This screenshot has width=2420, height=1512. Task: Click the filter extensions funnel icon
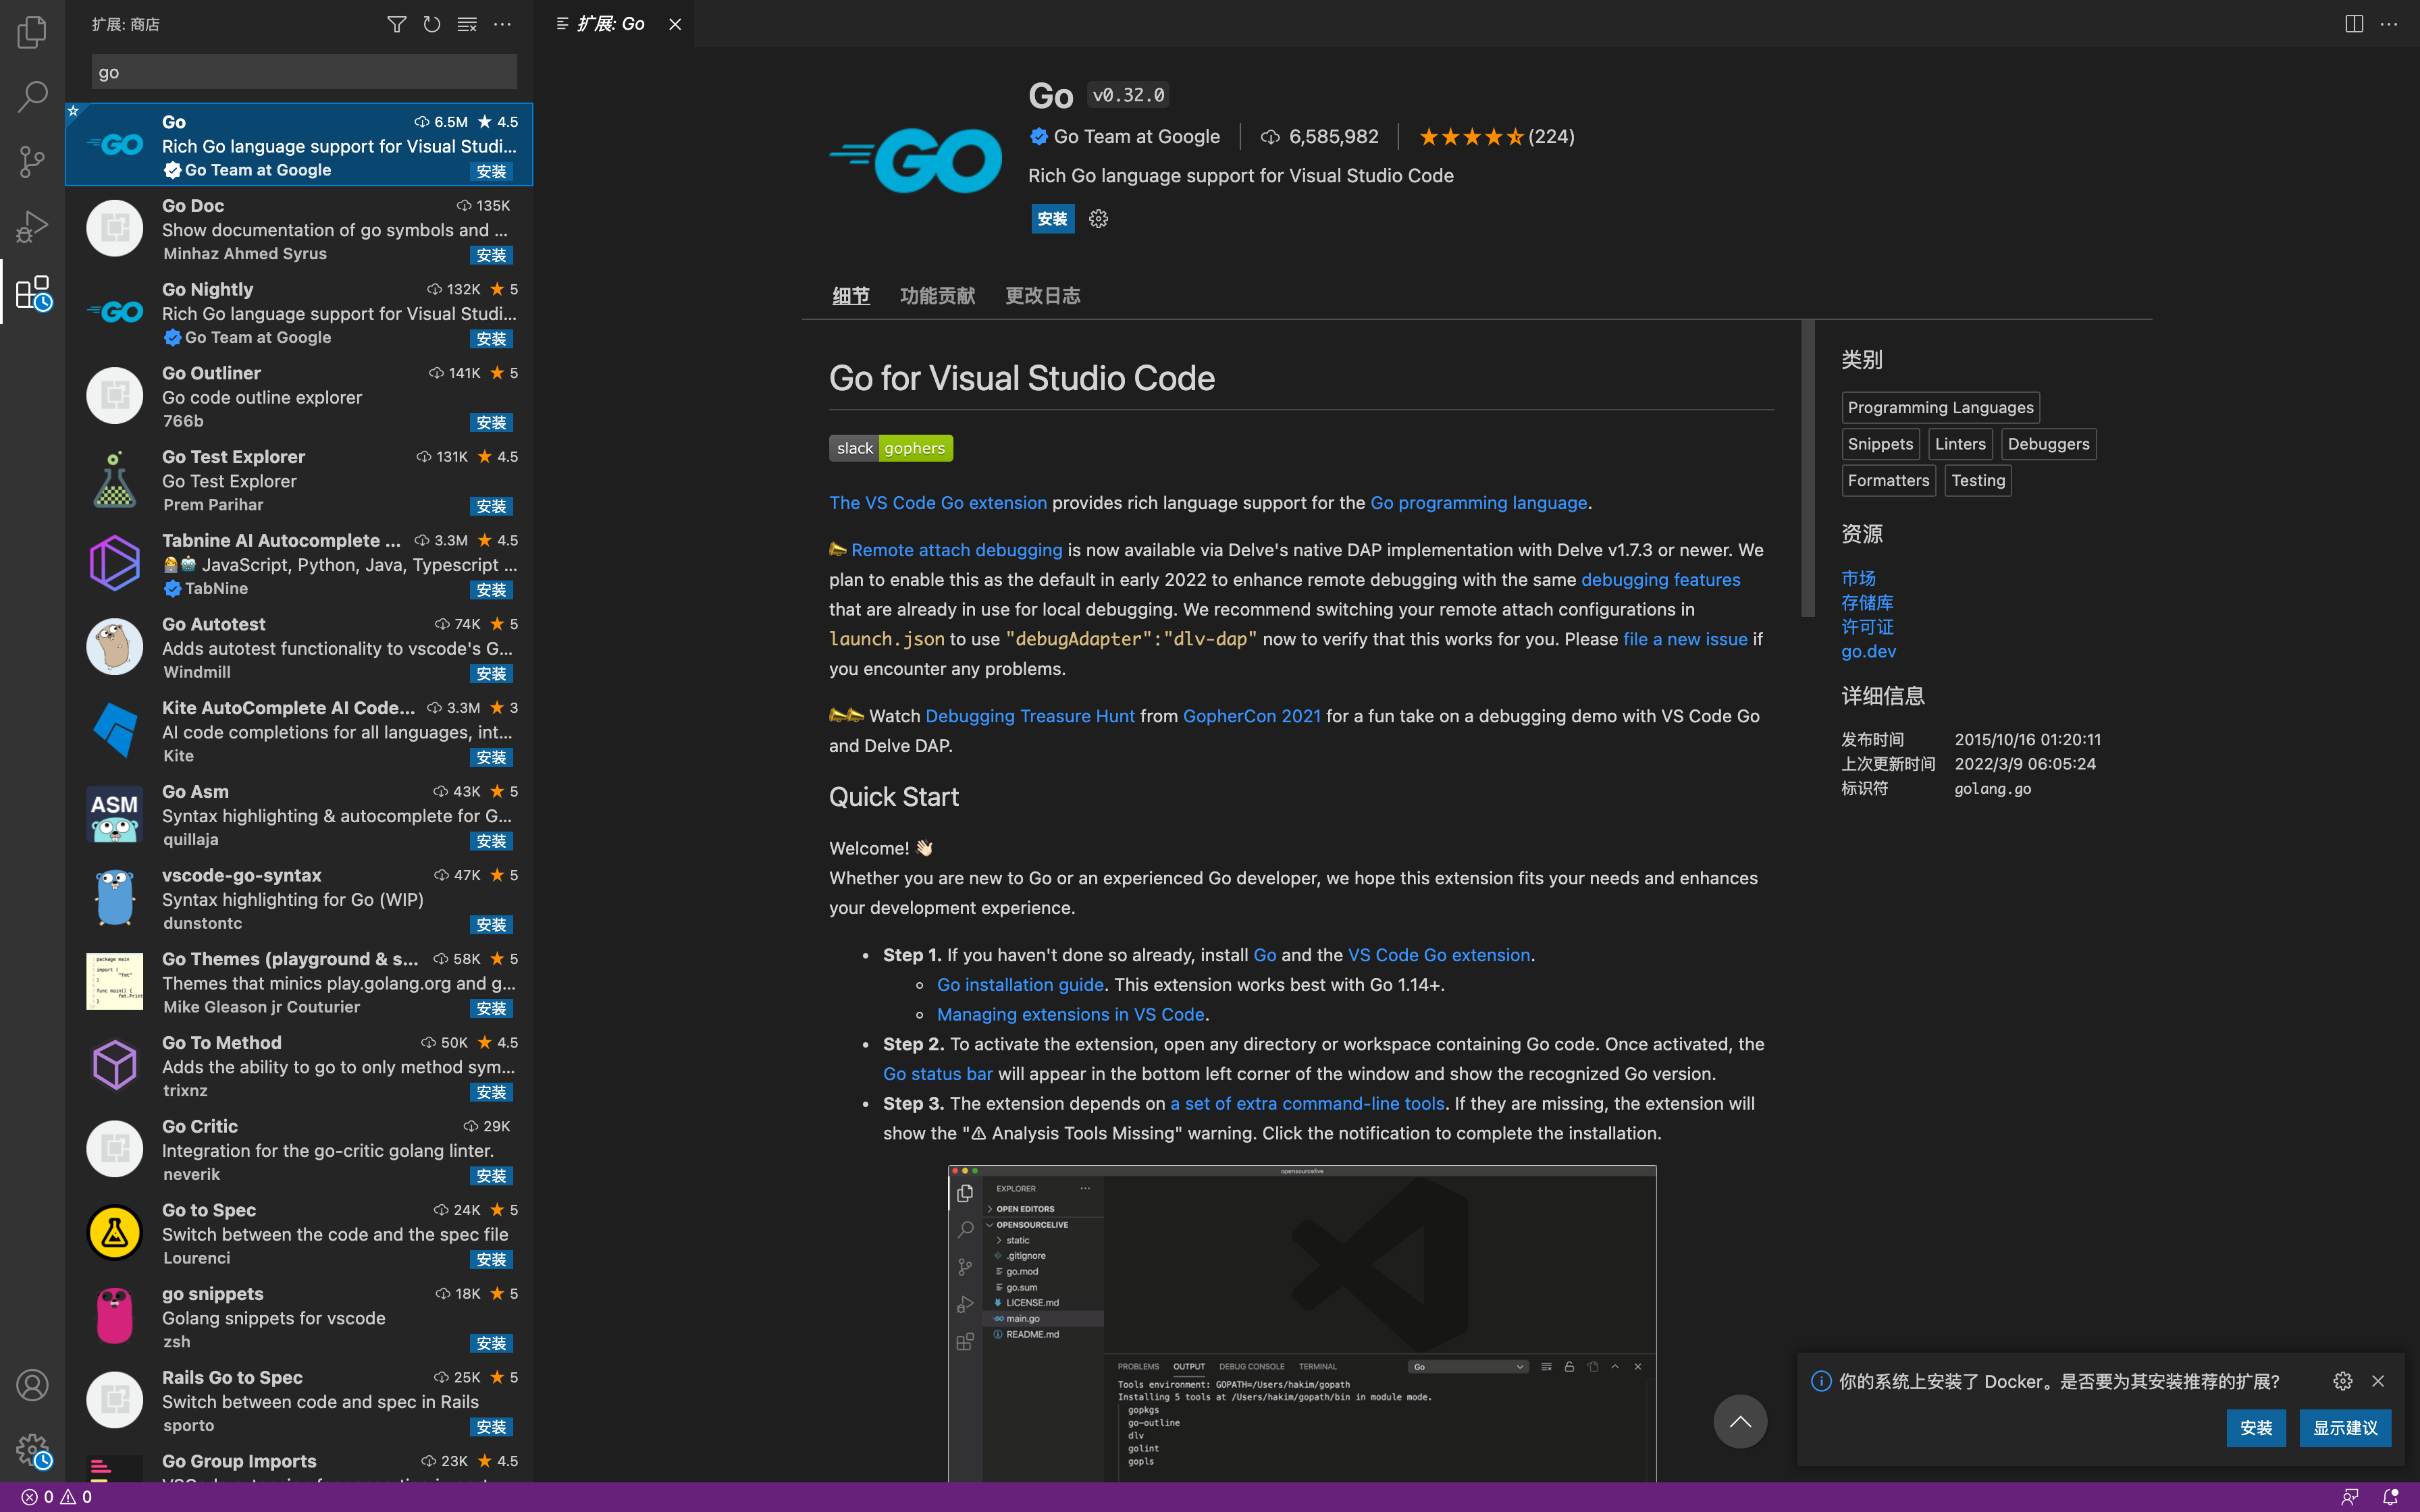tap(396, 24)
